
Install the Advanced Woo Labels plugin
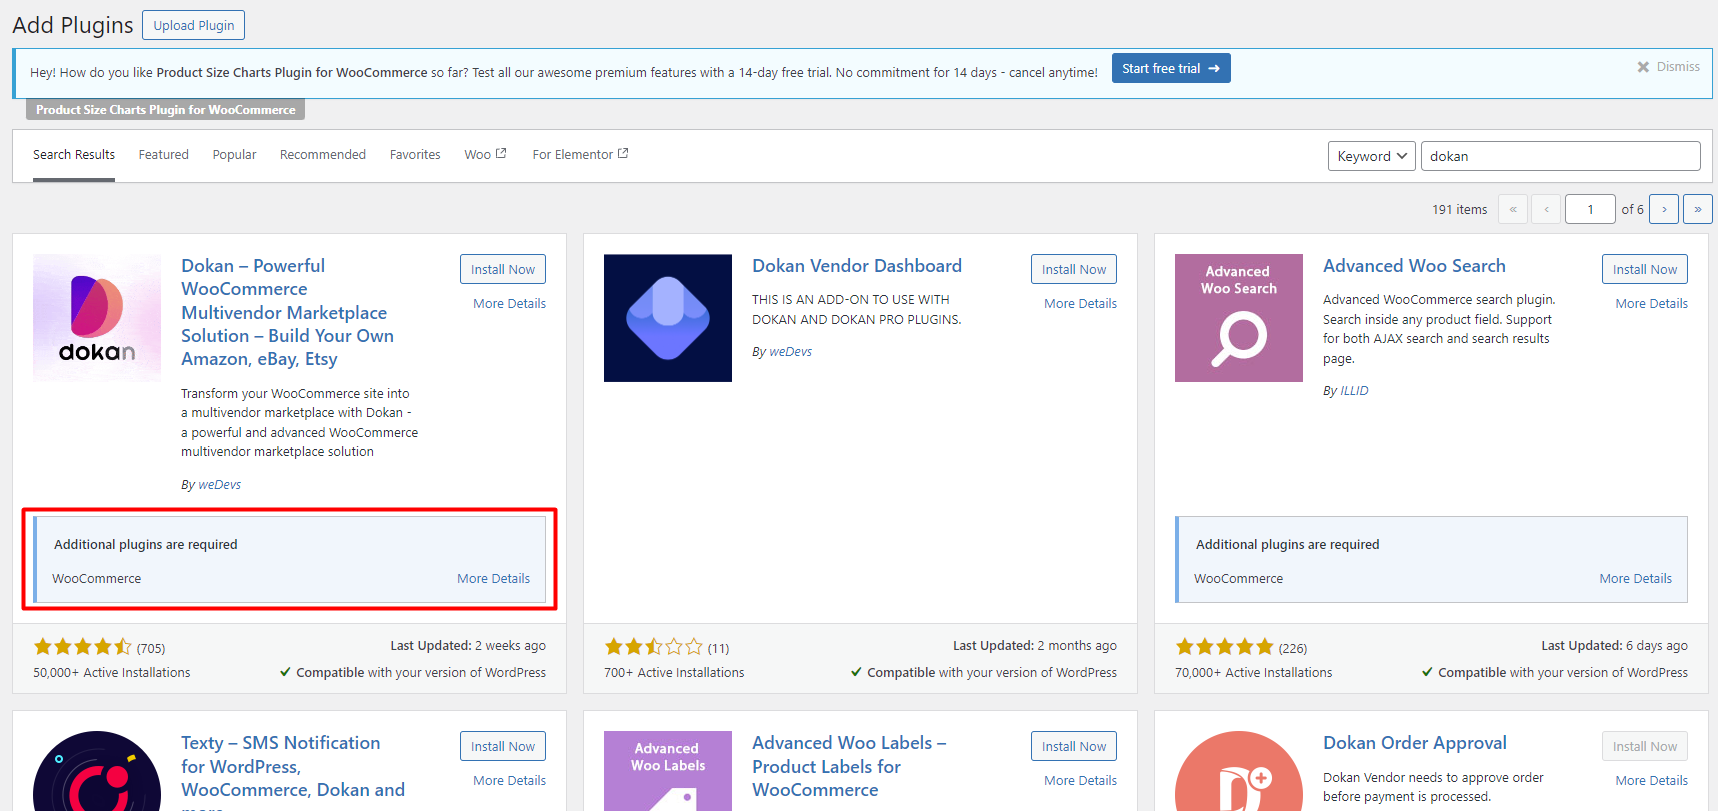tap(1074, 746)
